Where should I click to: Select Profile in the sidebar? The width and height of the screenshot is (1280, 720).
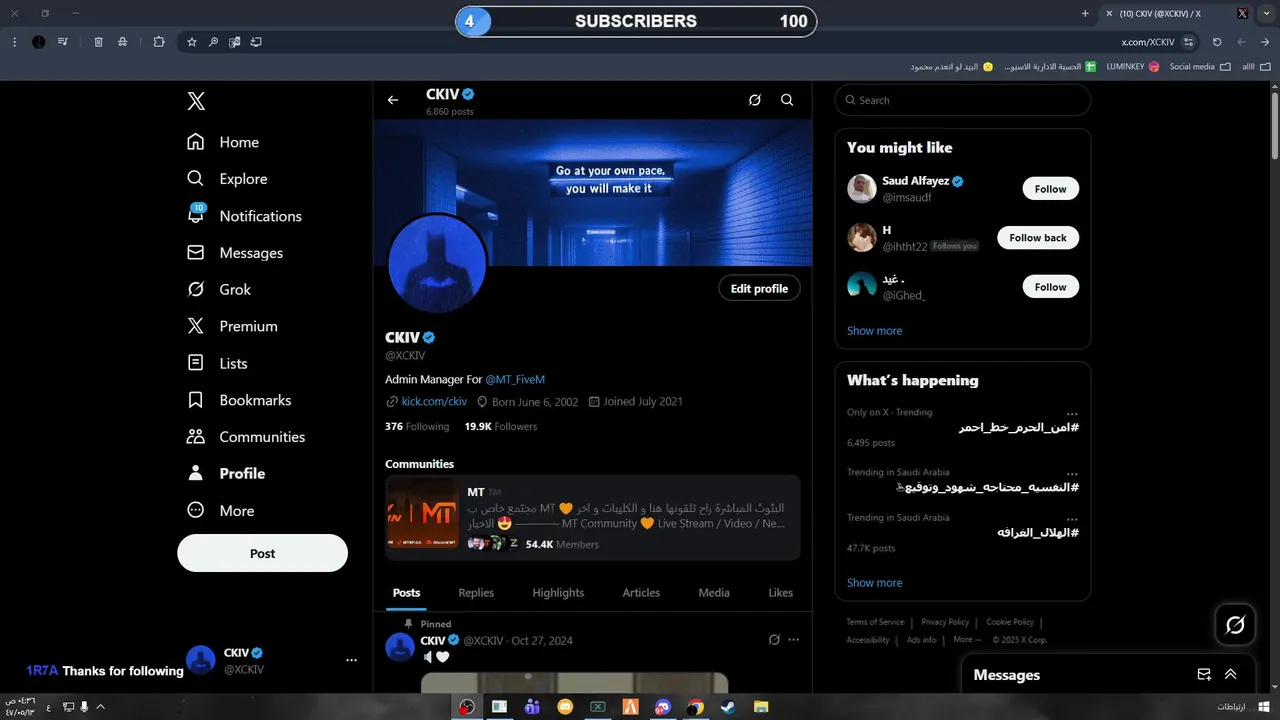tap(226, 473)
